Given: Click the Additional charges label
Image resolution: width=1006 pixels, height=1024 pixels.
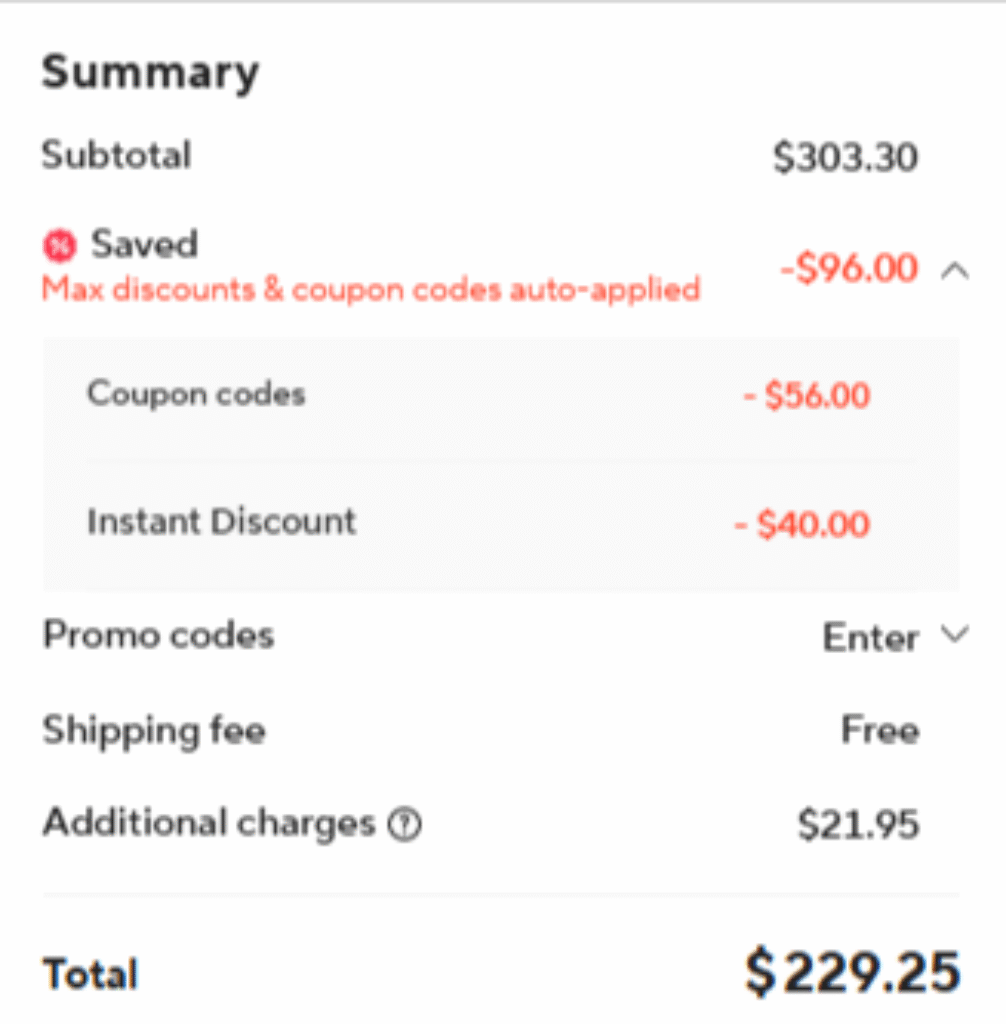Looking at the screenshot, I should pos(208,823).
